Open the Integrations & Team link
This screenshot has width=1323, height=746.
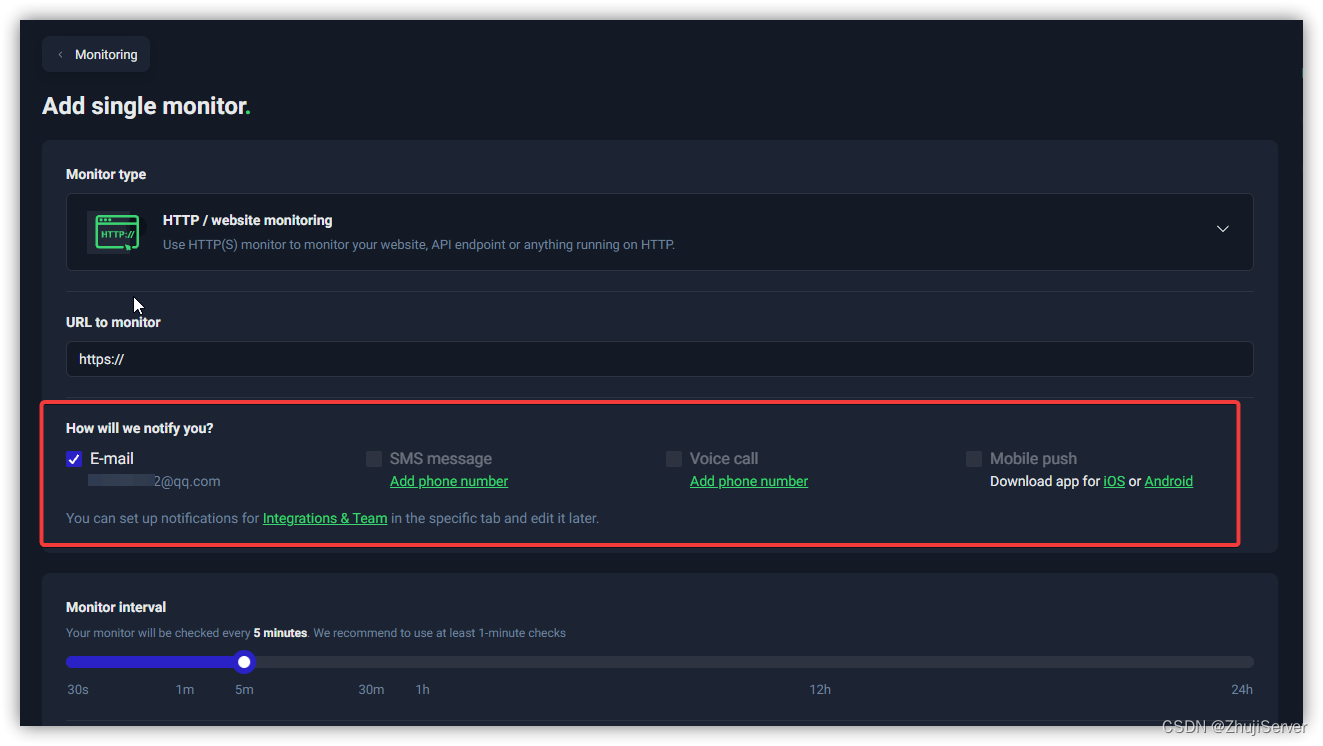(x=325, y=518)
